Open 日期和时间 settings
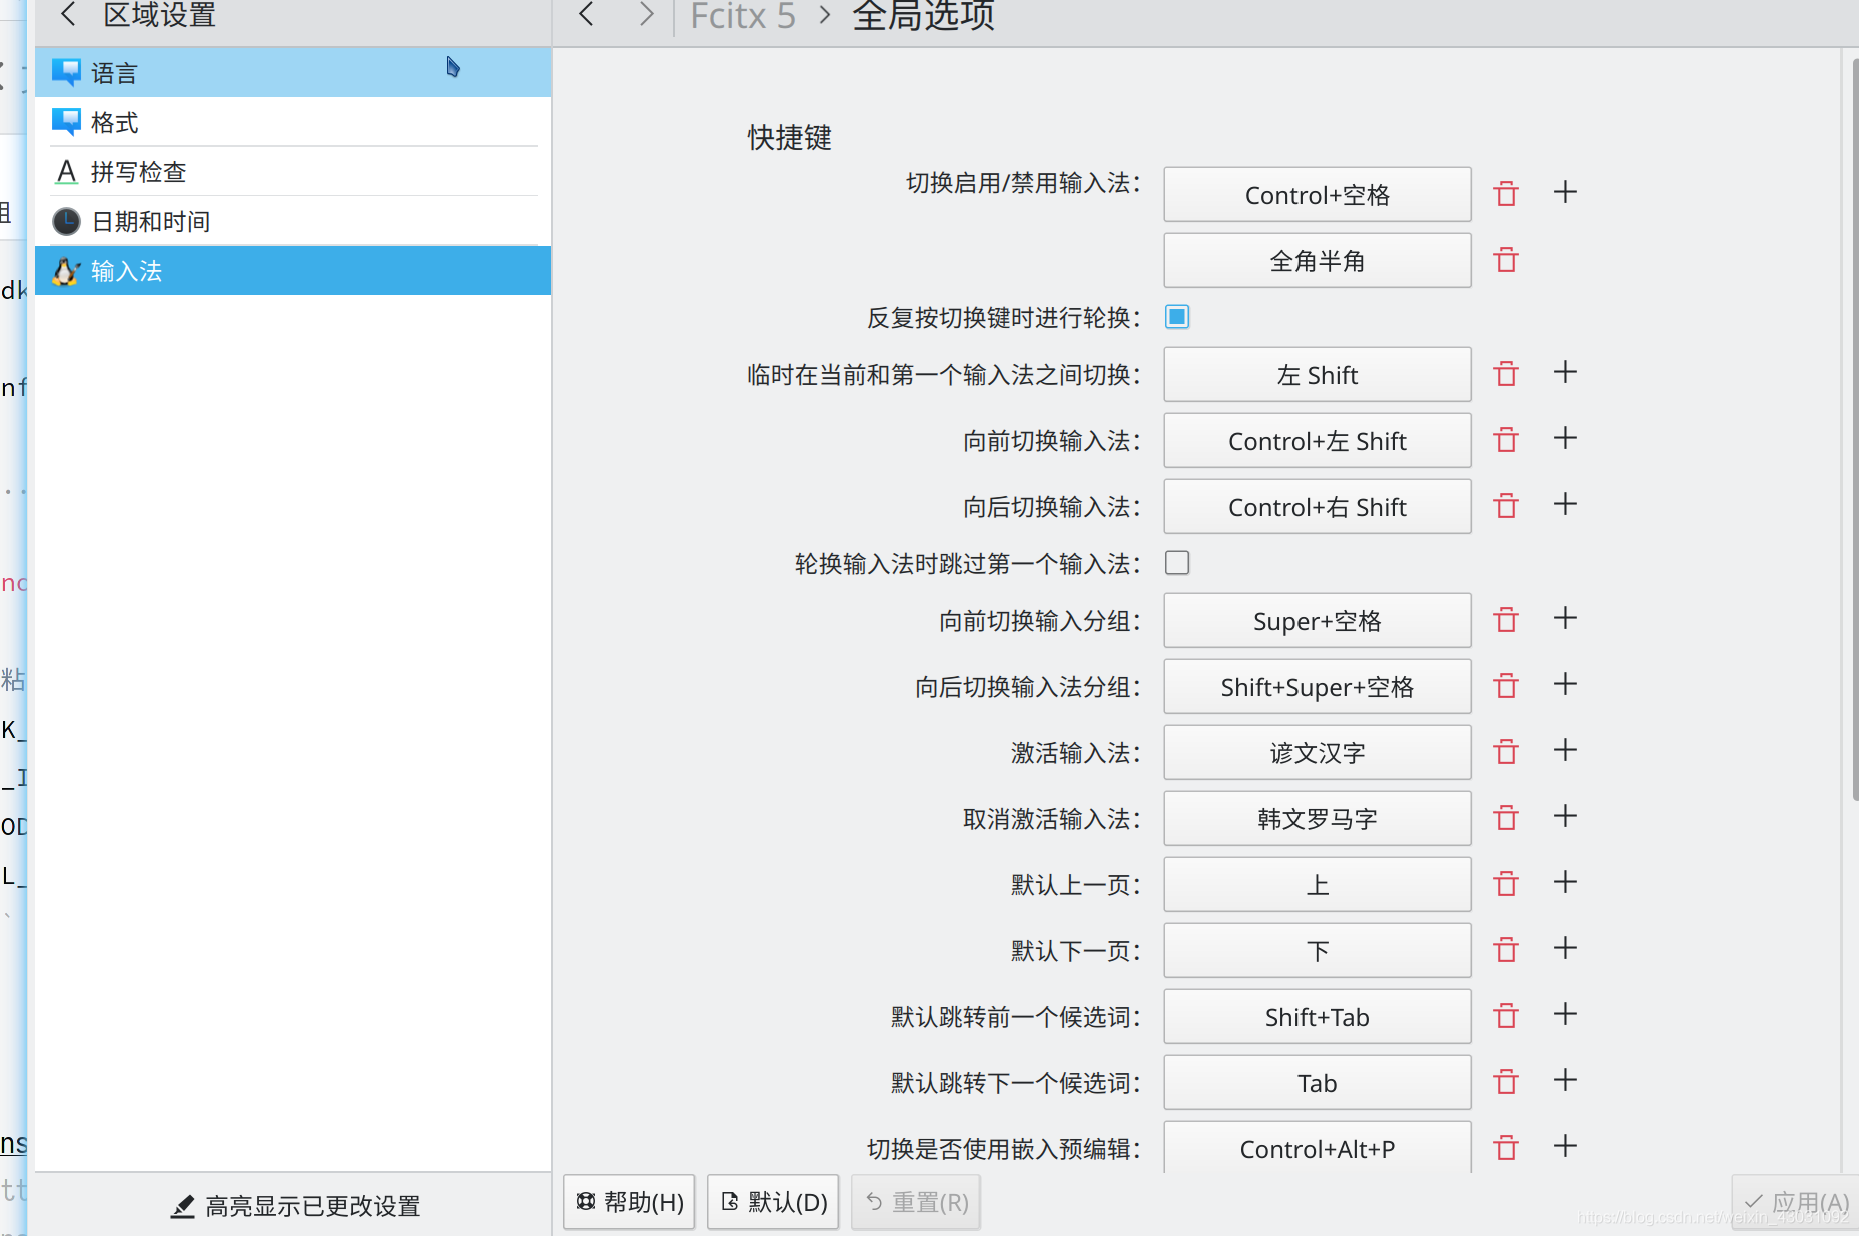The height and width of the screenshot is (1236, 1859). point(293,221)
